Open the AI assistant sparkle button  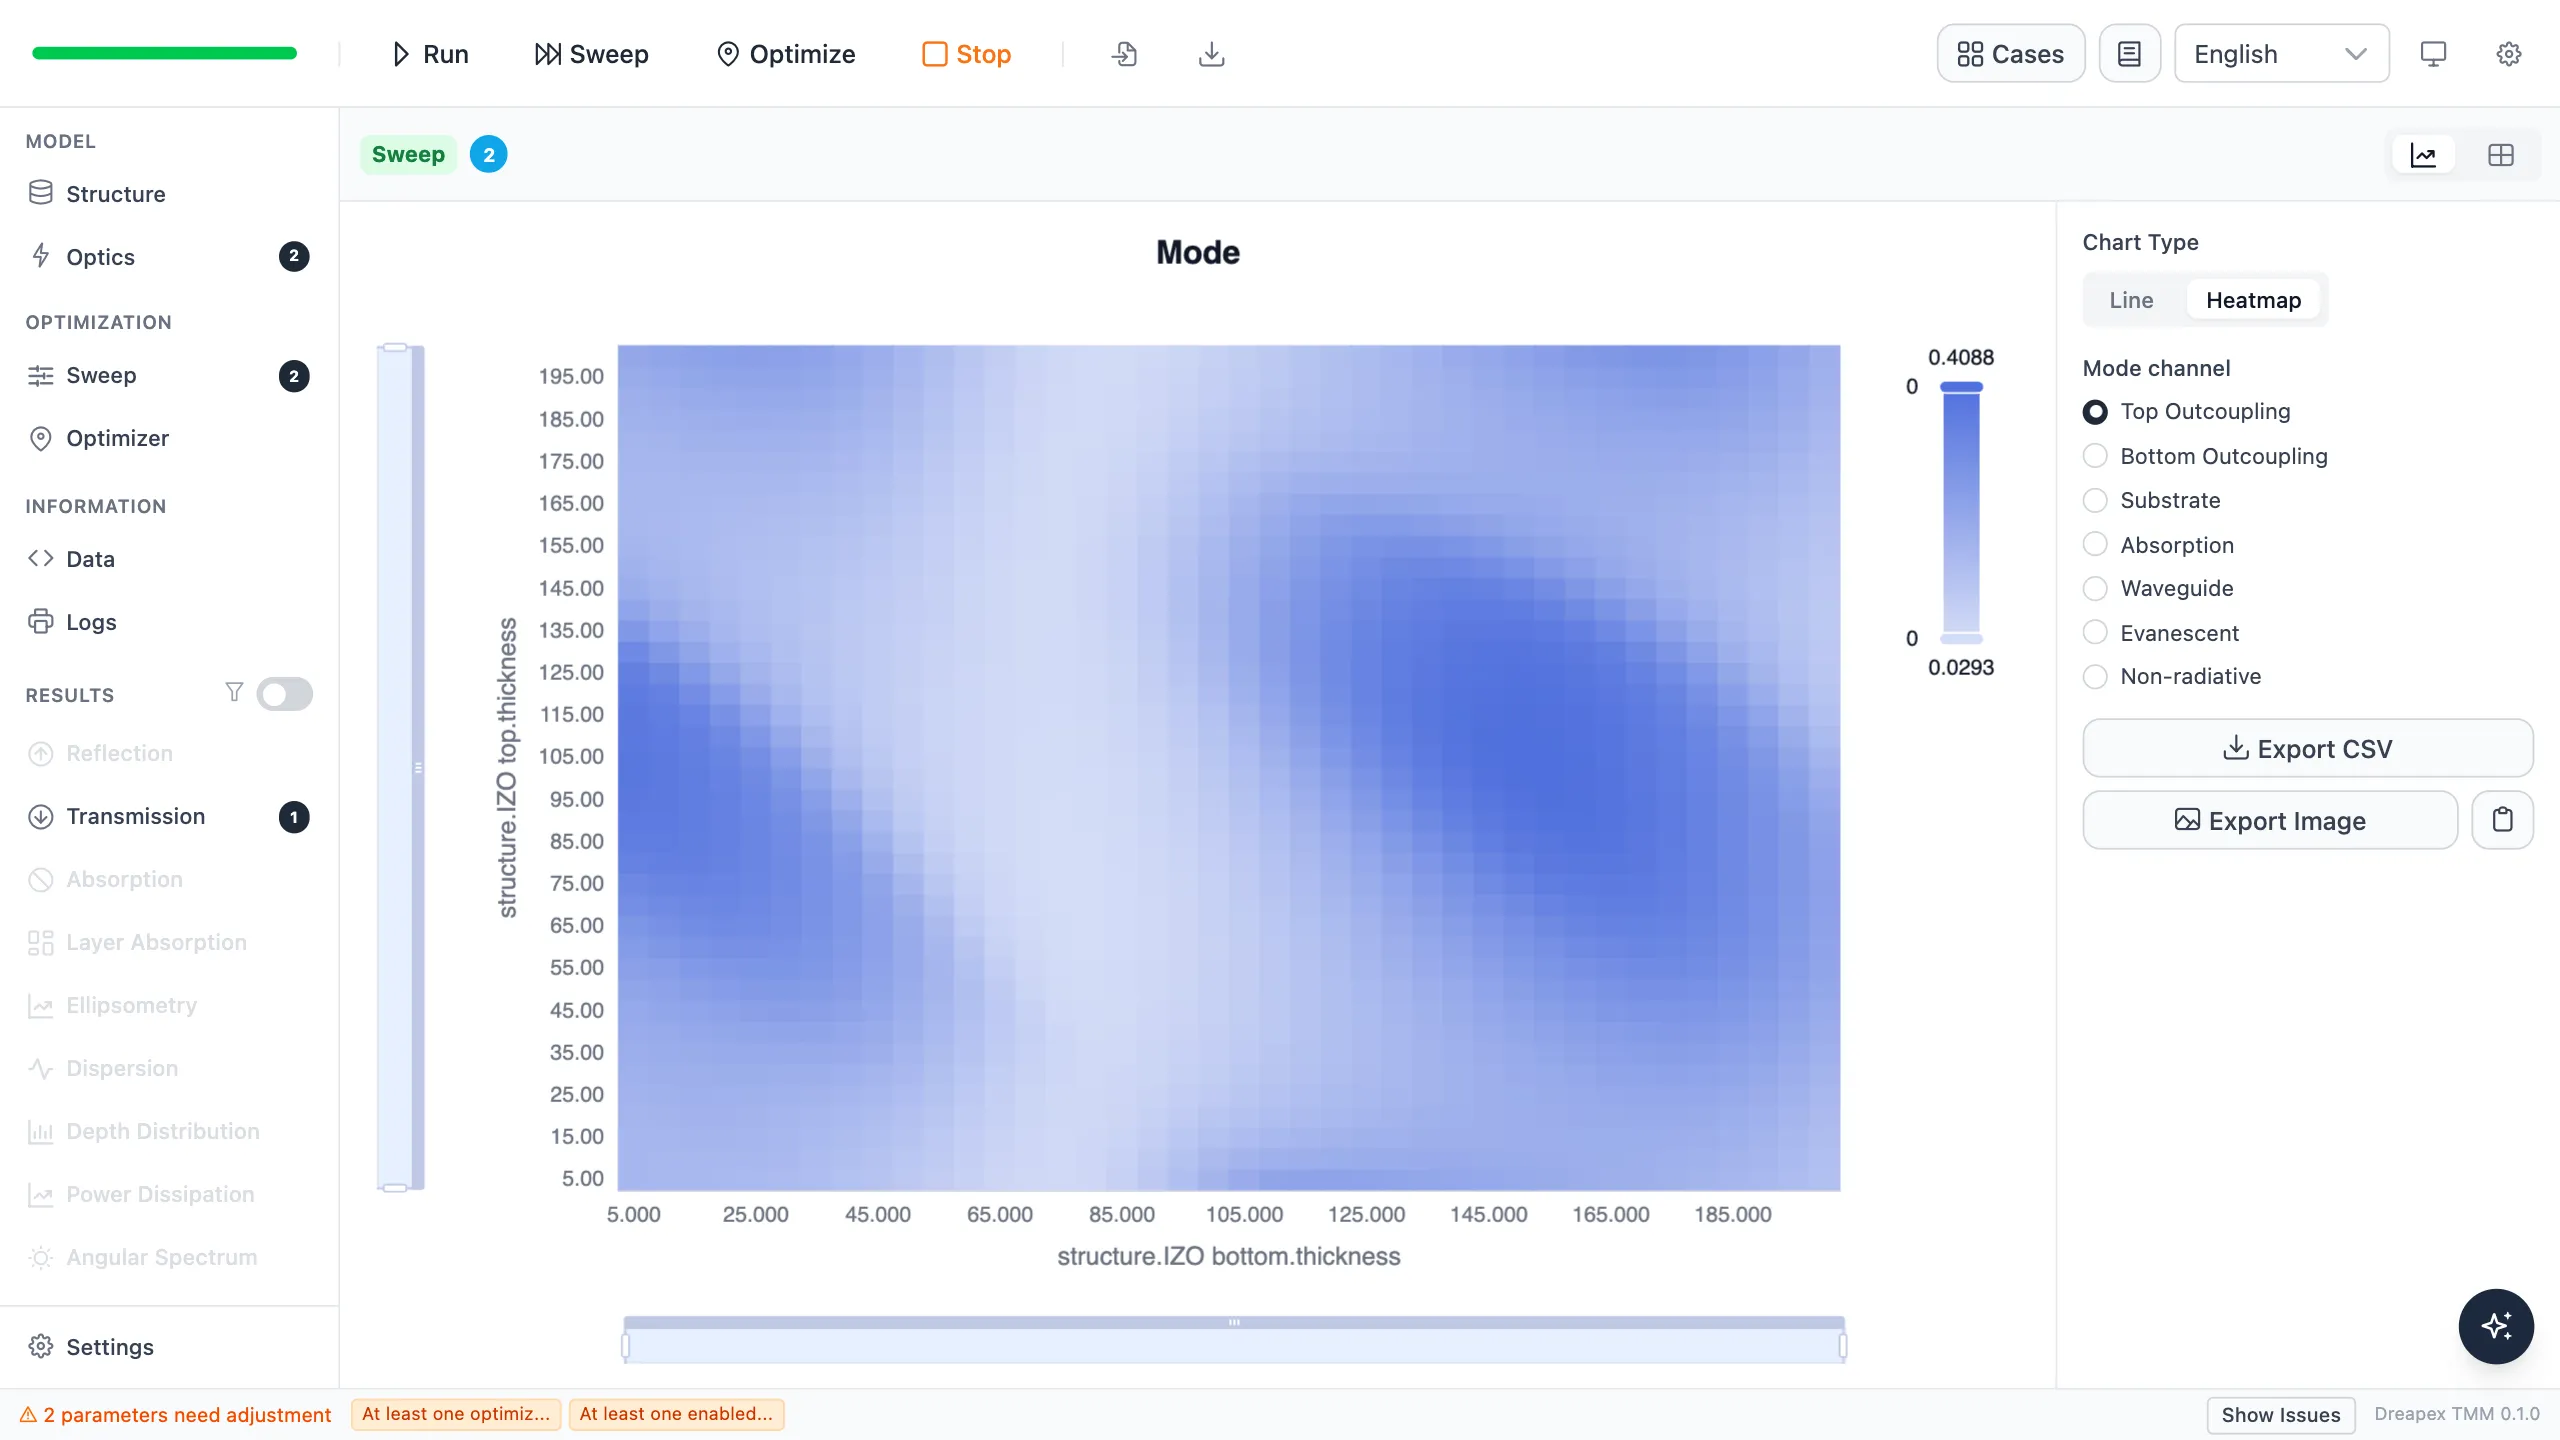coord(2496,1326)
